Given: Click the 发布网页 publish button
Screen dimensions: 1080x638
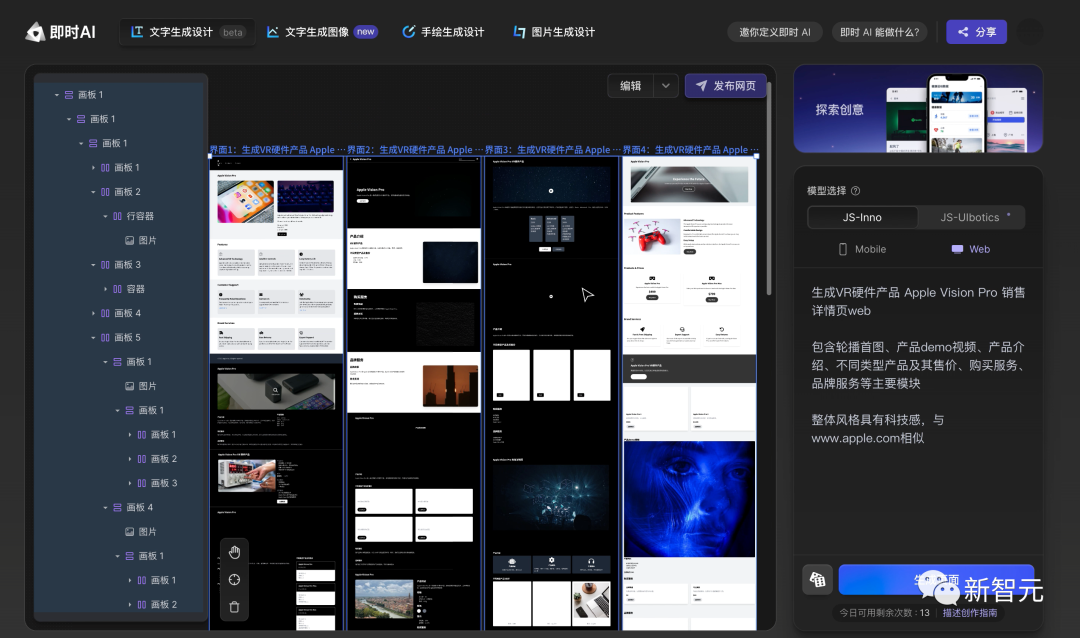Looking at the screenshot, I should click(725, 85).
